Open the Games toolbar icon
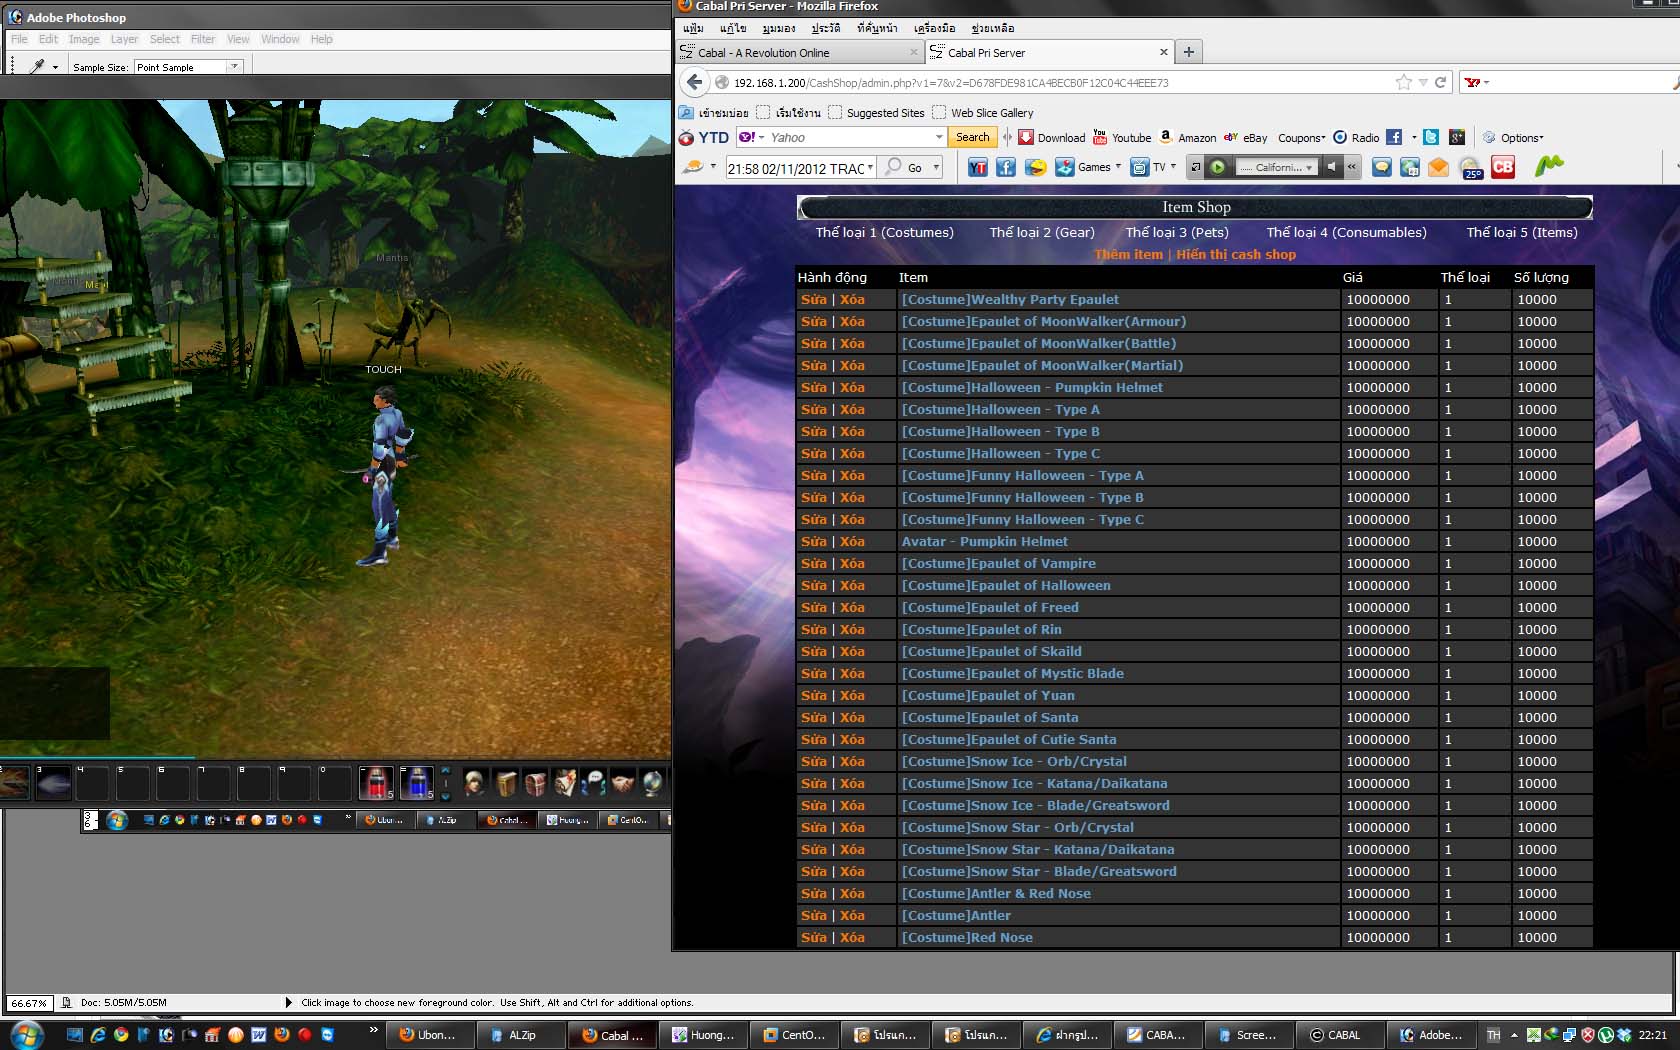This screenshot has height=1050, width=1680. pos(1064,167)
